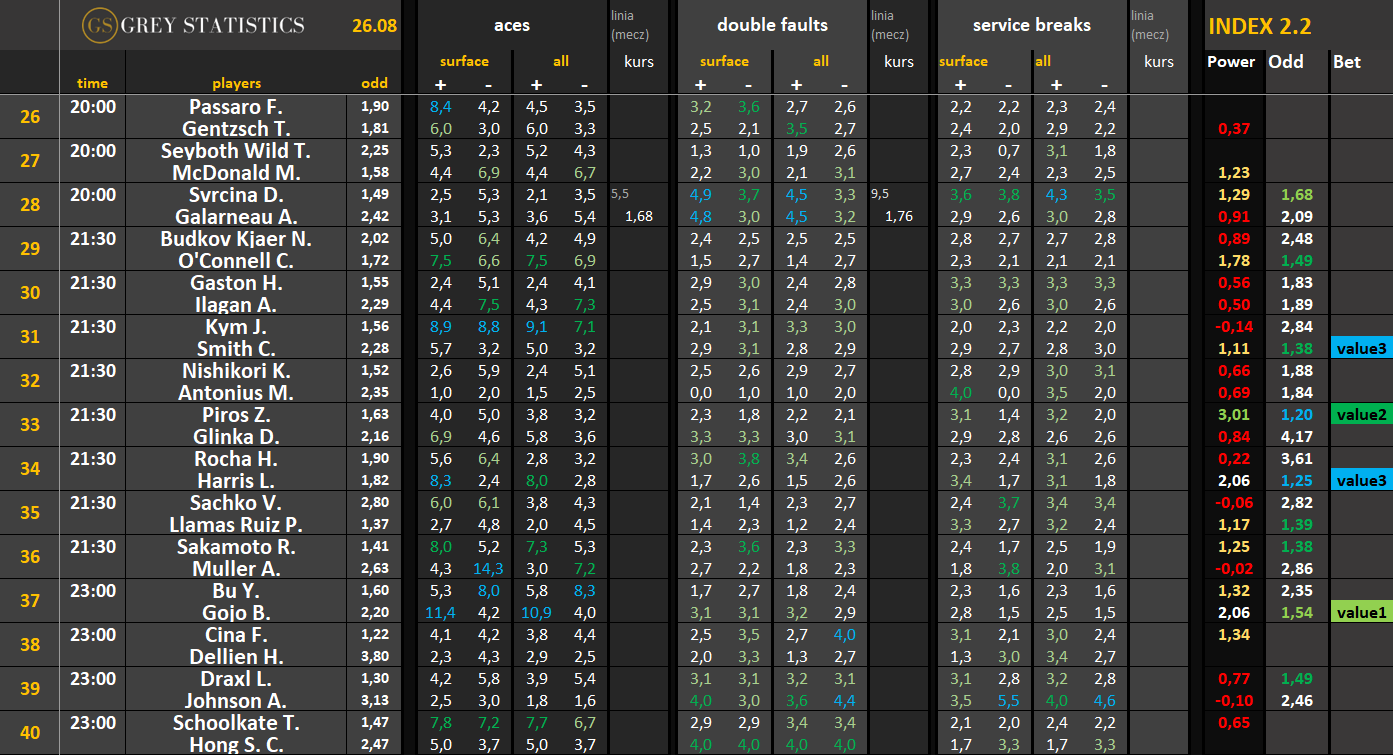
Task: Select player Harris L.
Action: pos(236,480)
